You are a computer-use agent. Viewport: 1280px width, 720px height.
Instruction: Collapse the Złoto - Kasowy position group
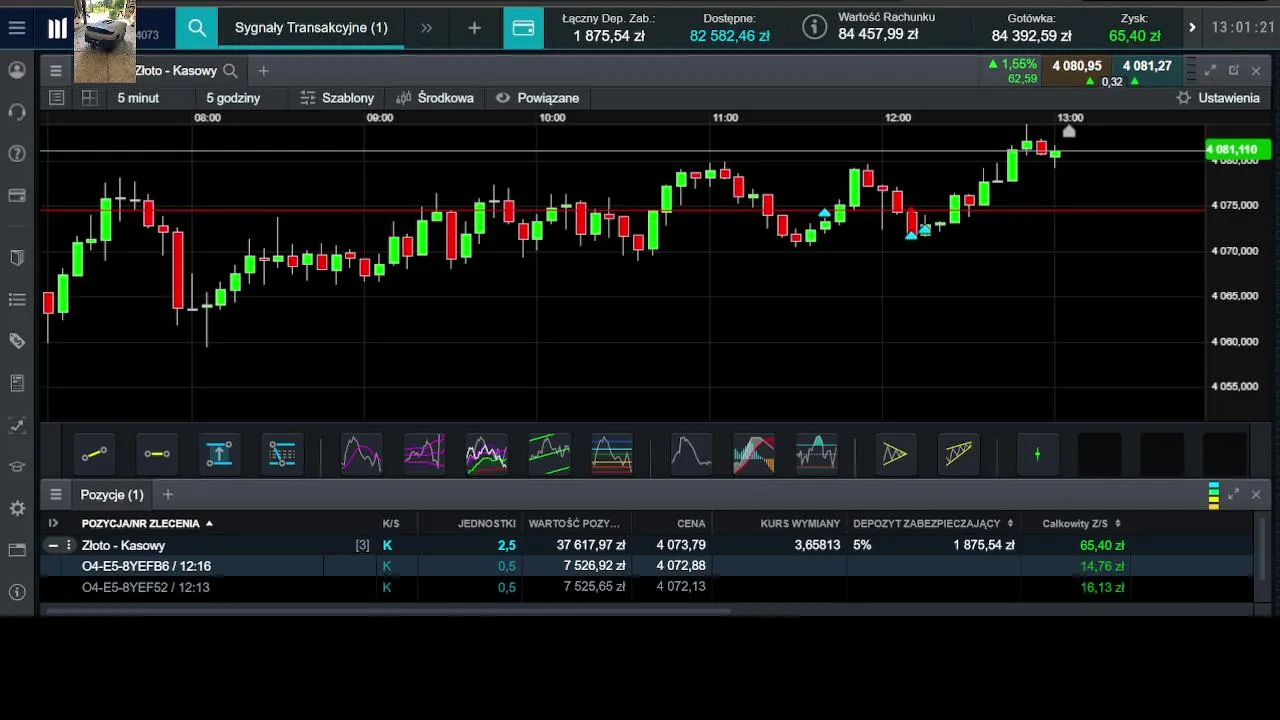(52, 545)
